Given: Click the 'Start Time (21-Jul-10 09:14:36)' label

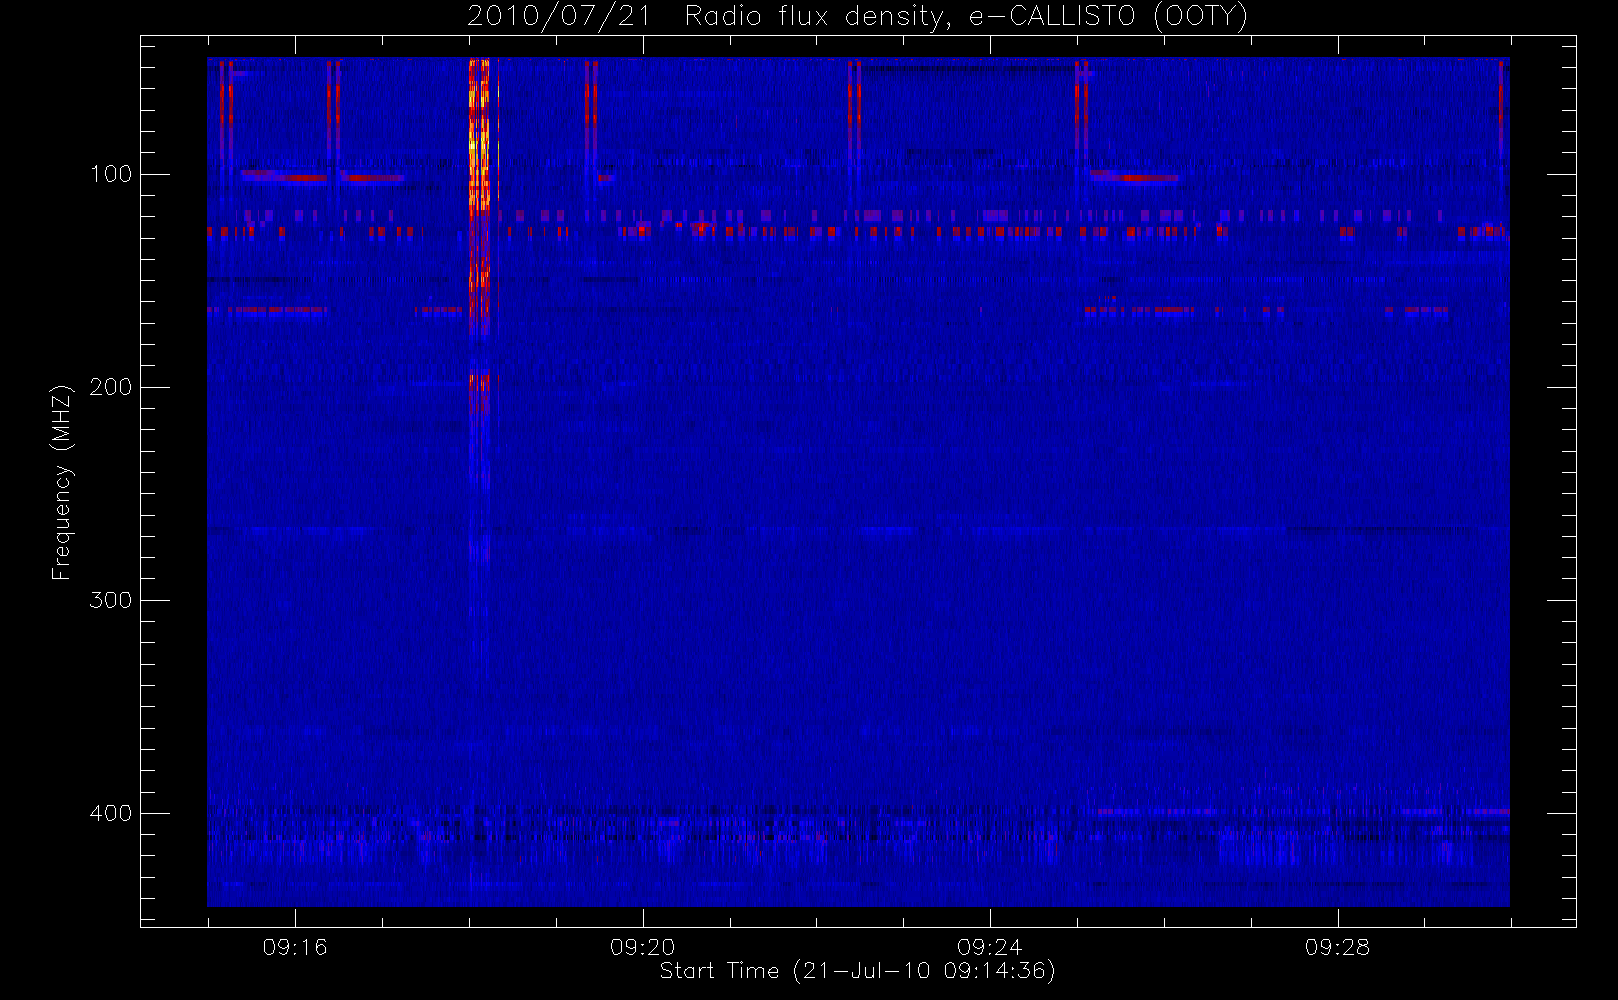Looking at the screenshot, I should pyautogui.click(x=858, y=971).
